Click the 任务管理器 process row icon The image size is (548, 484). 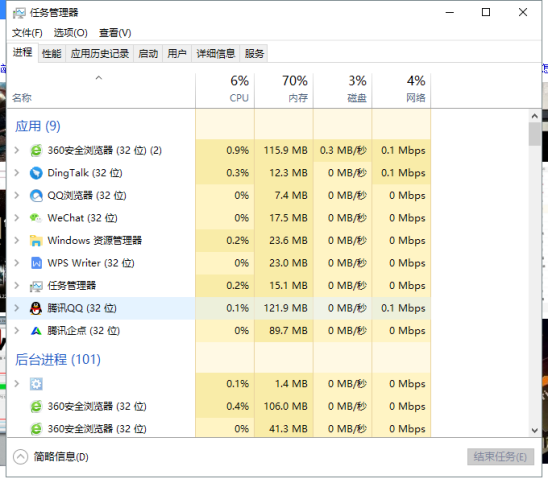[x=36, y=286]
